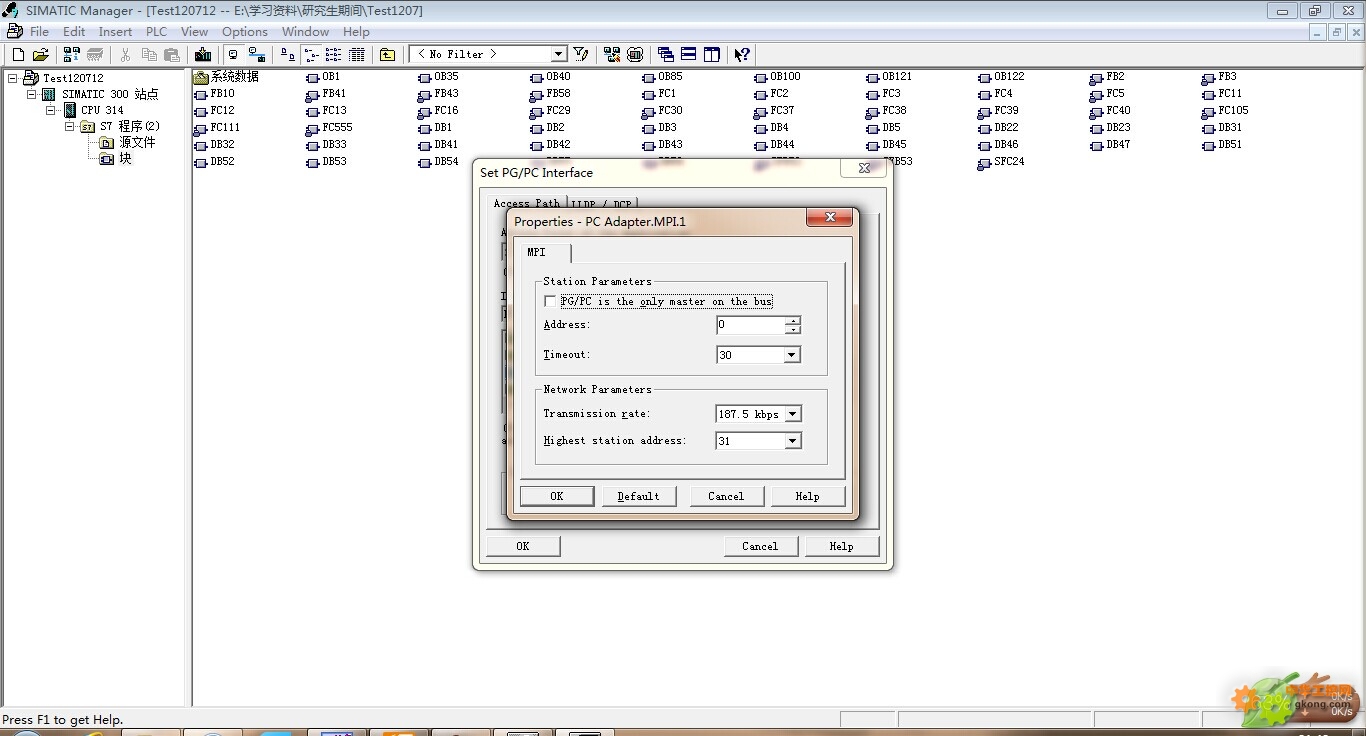
Task: Select the Details view toolbar icon
Action: click(x=356, y=55)
